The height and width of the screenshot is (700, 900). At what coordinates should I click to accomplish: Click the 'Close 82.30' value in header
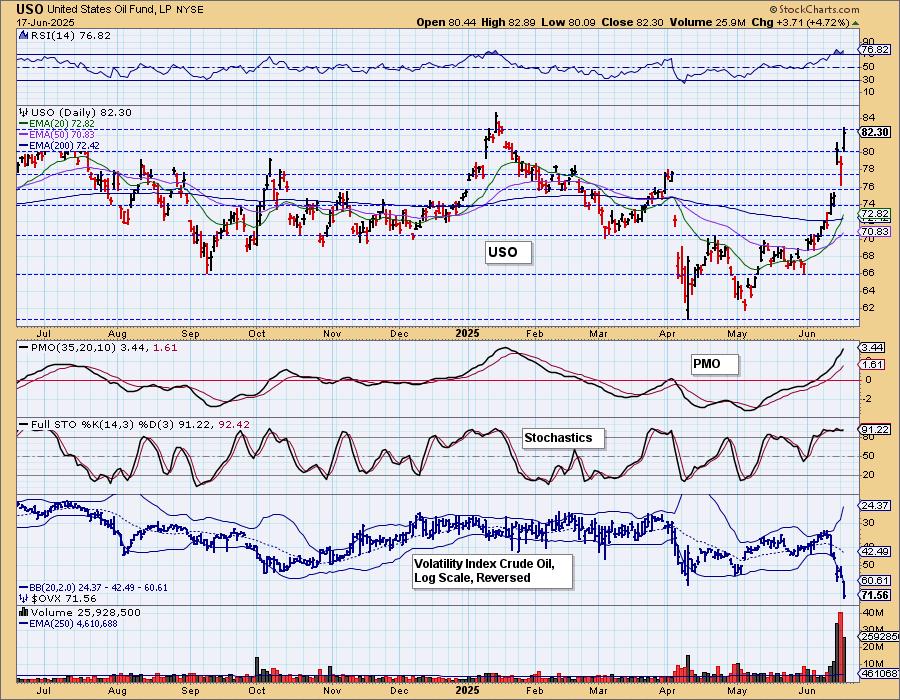[x=632, y=22]
